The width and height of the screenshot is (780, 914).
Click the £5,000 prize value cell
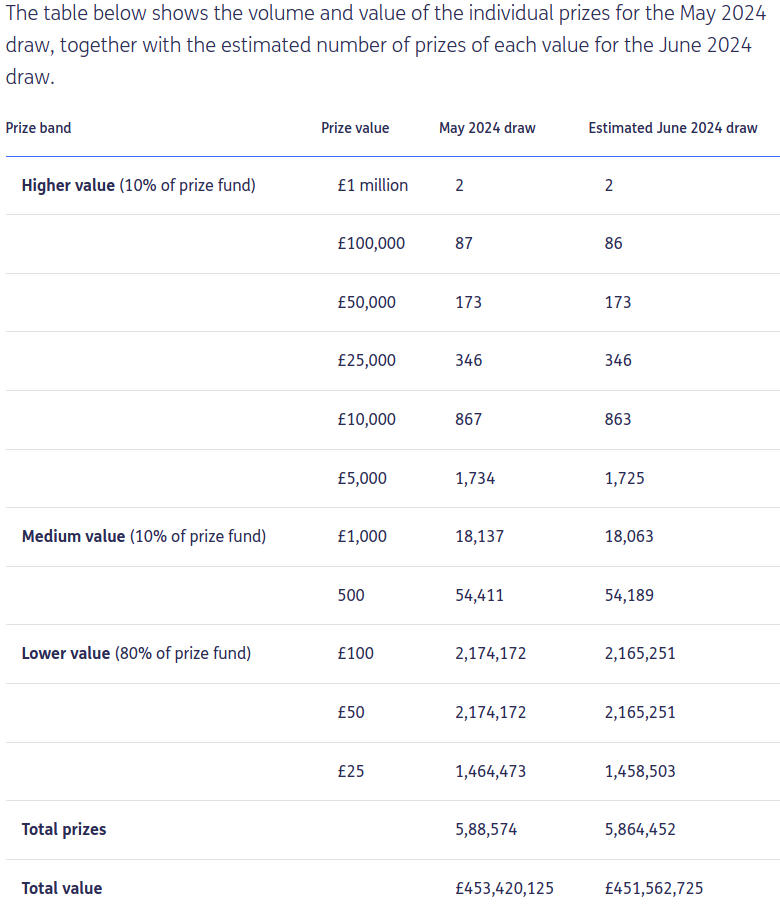pyautogui.click(x=362, y=478)
